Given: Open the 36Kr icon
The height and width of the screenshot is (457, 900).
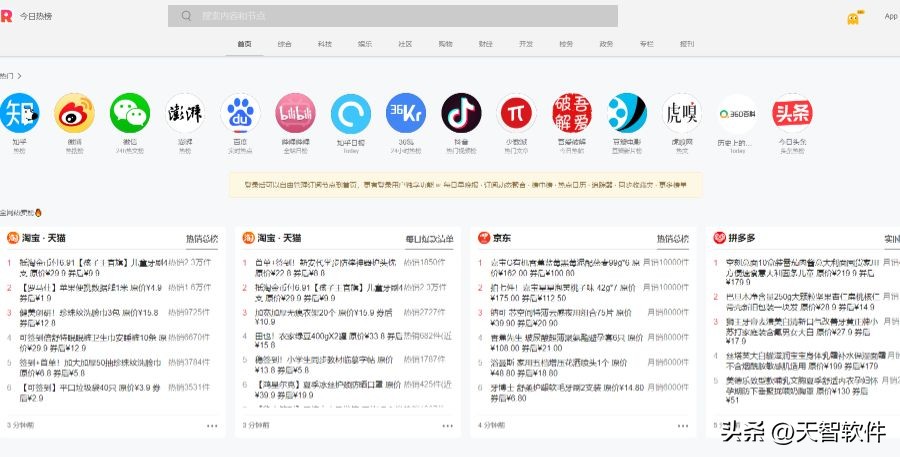Looking at the screenshot, I should [x=406, y=113].
